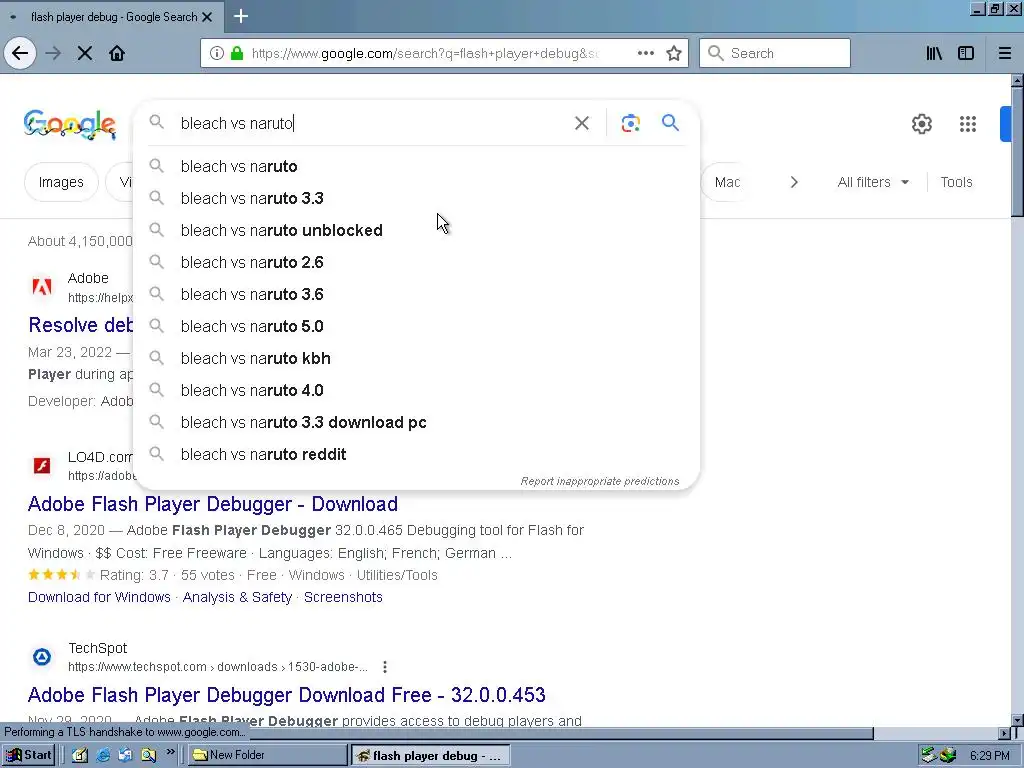
Task: Open the Tools option
Action: pyautogui.click(x=956, y=182)
